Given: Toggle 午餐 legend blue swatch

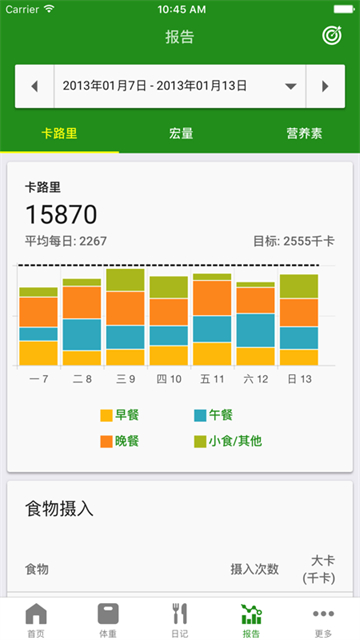Looking at the screenshot, I should click(x=200, y=416).
